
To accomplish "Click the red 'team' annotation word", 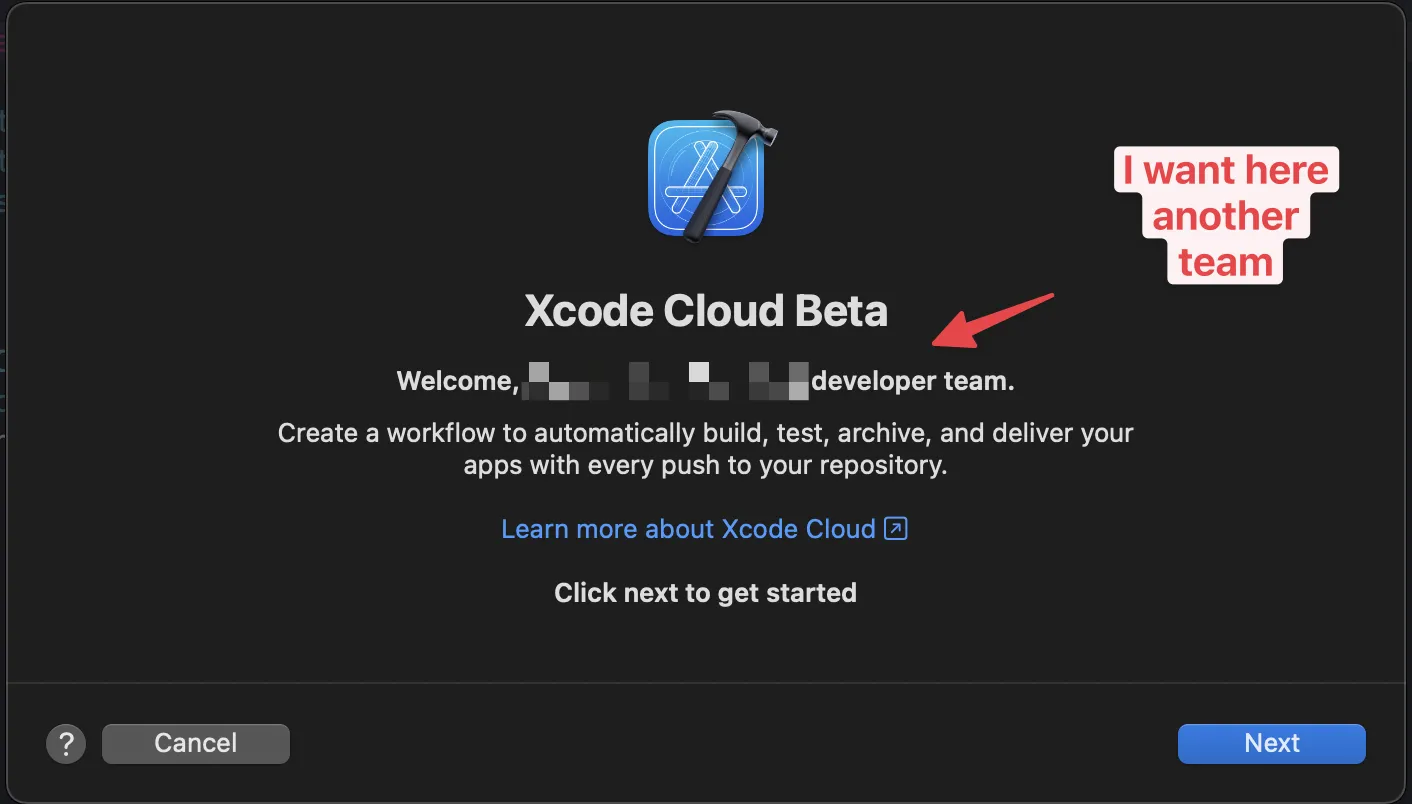I will [x=1225, y=262].
